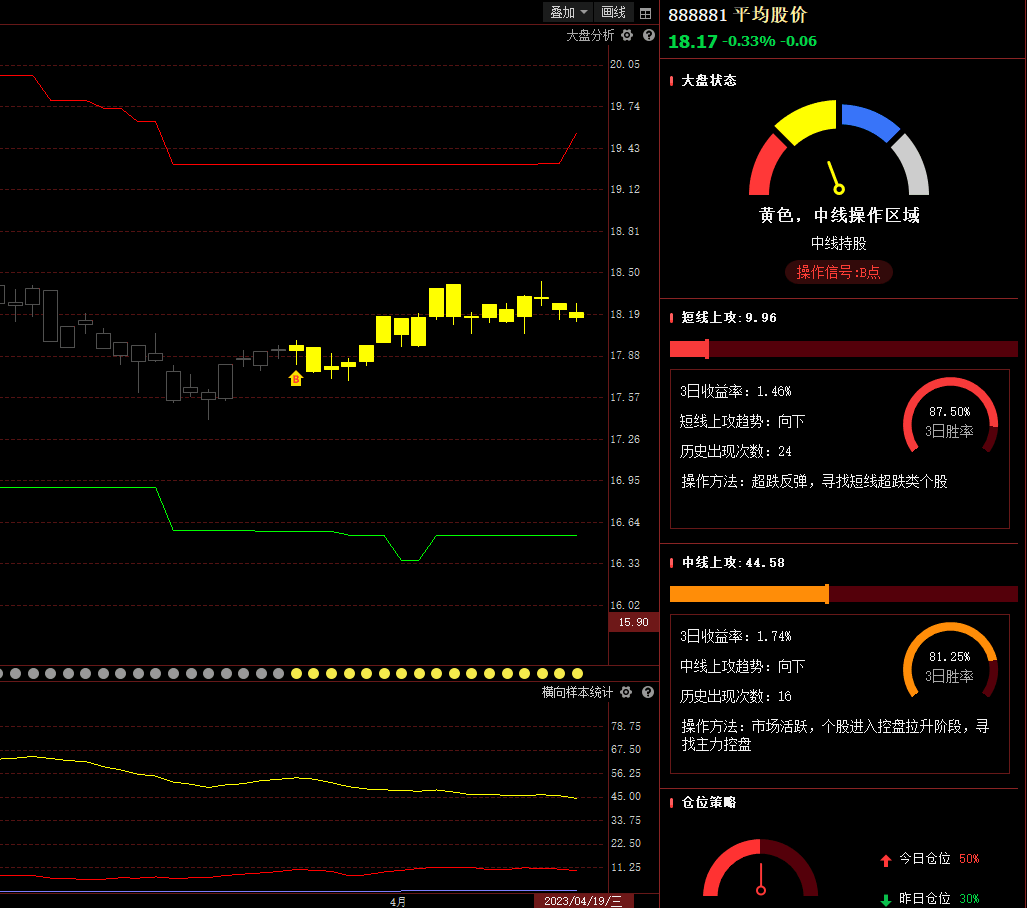Click 历史出现次数: 24 row

pos(736,451)
